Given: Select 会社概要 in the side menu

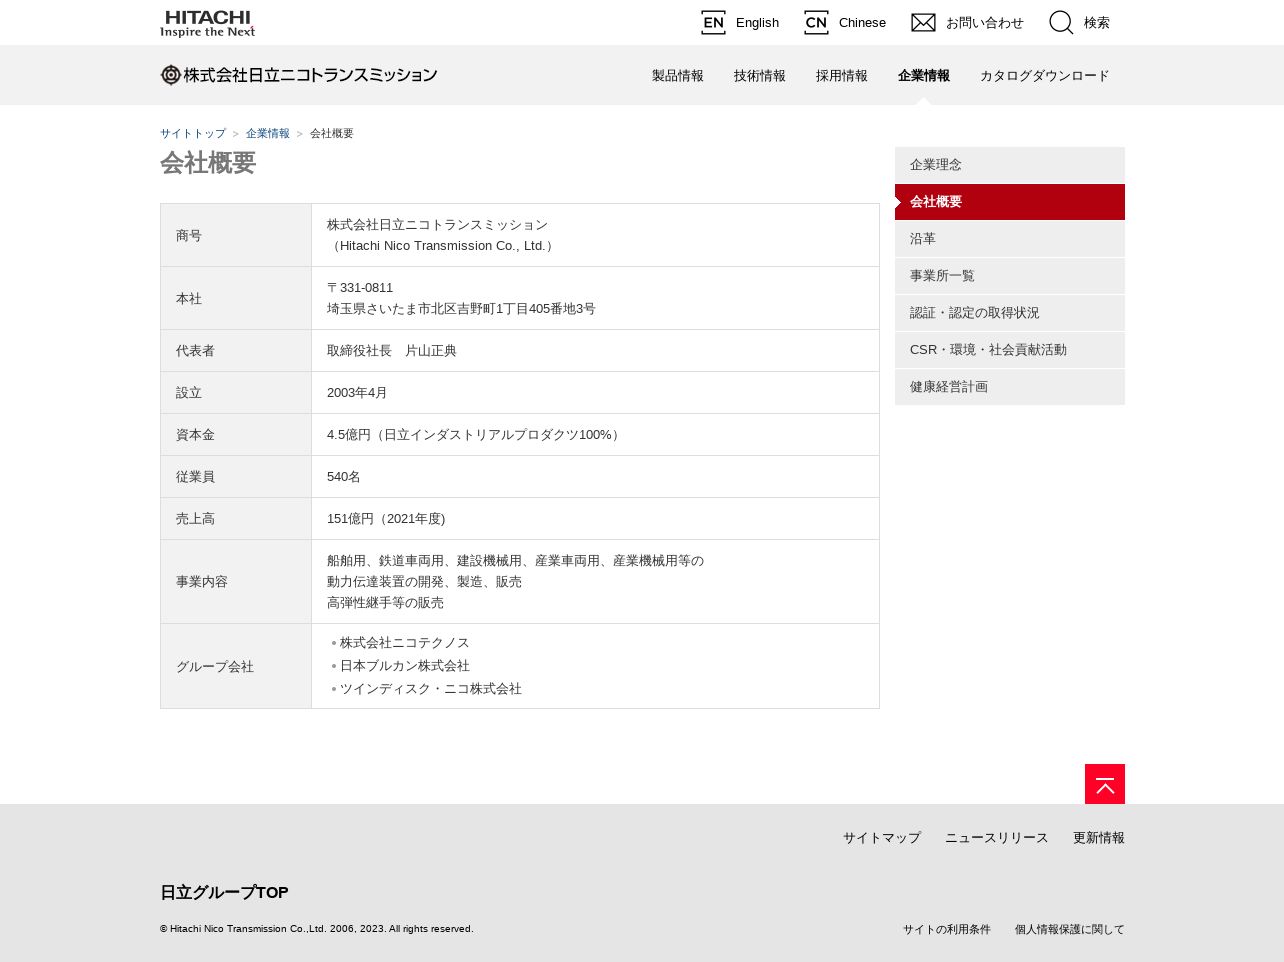Looking at the screenshot, I should 1010,202.
